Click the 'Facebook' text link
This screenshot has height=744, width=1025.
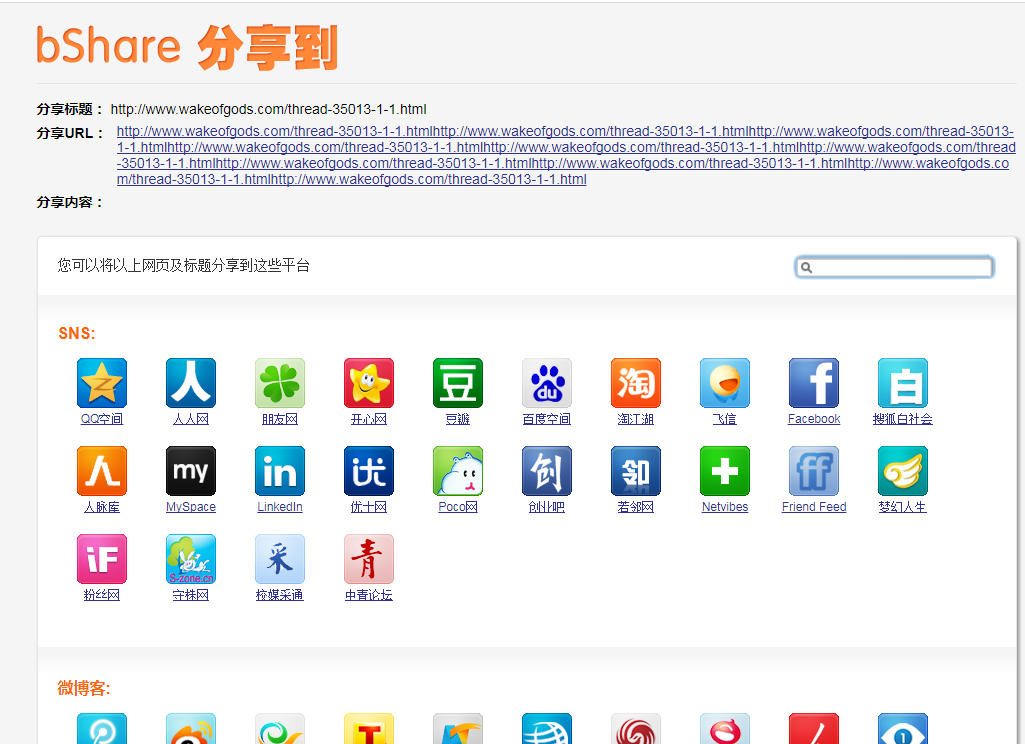[814, 419]
